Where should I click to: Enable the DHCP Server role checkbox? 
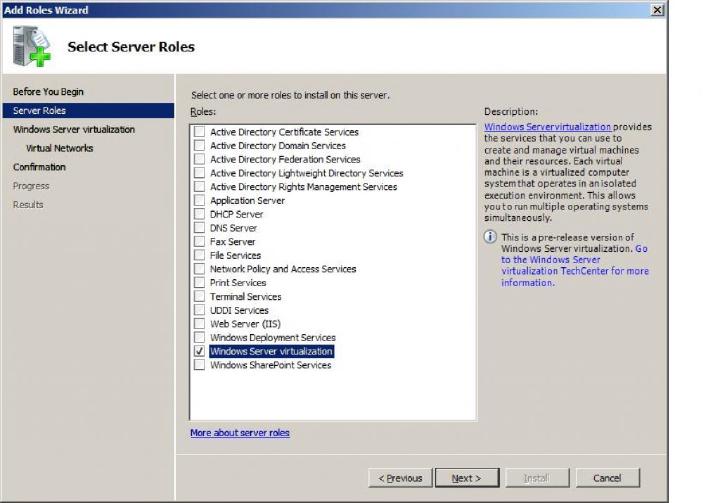point(199,214)
